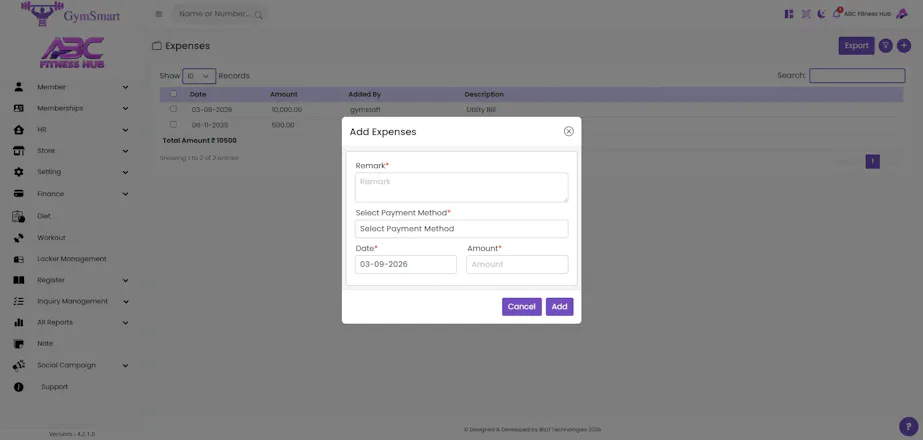Open the dashboard layout grid icon
The image size is (923, 440).
click(789, 14)
